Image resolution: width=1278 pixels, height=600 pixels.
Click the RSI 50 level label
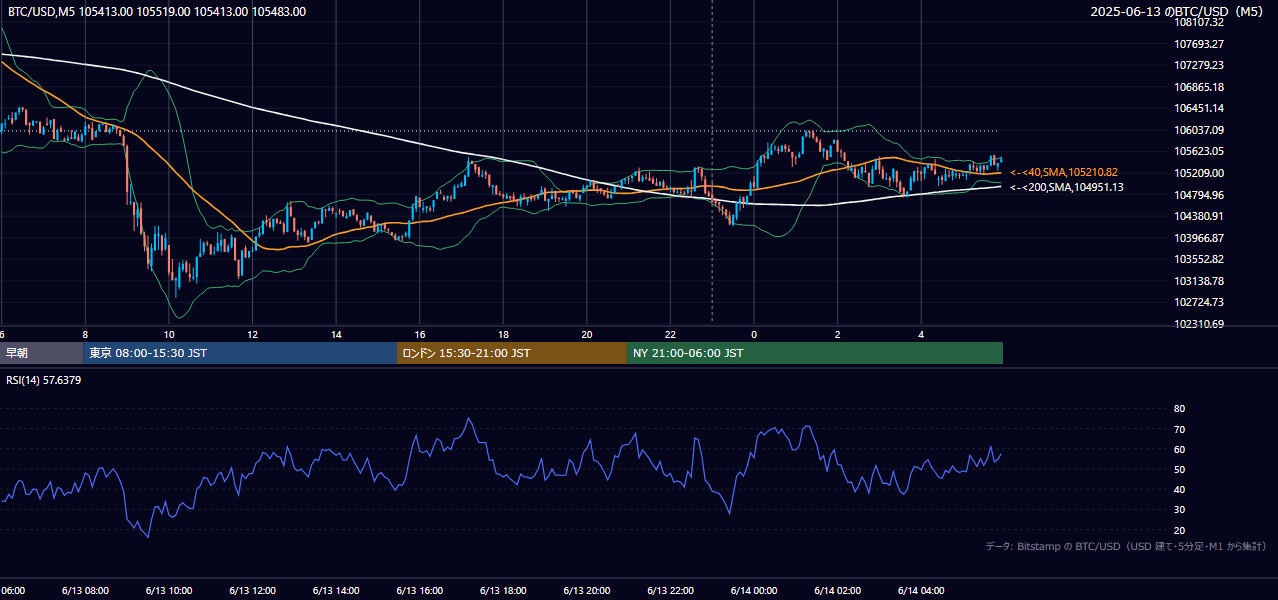coord(1179,469)
